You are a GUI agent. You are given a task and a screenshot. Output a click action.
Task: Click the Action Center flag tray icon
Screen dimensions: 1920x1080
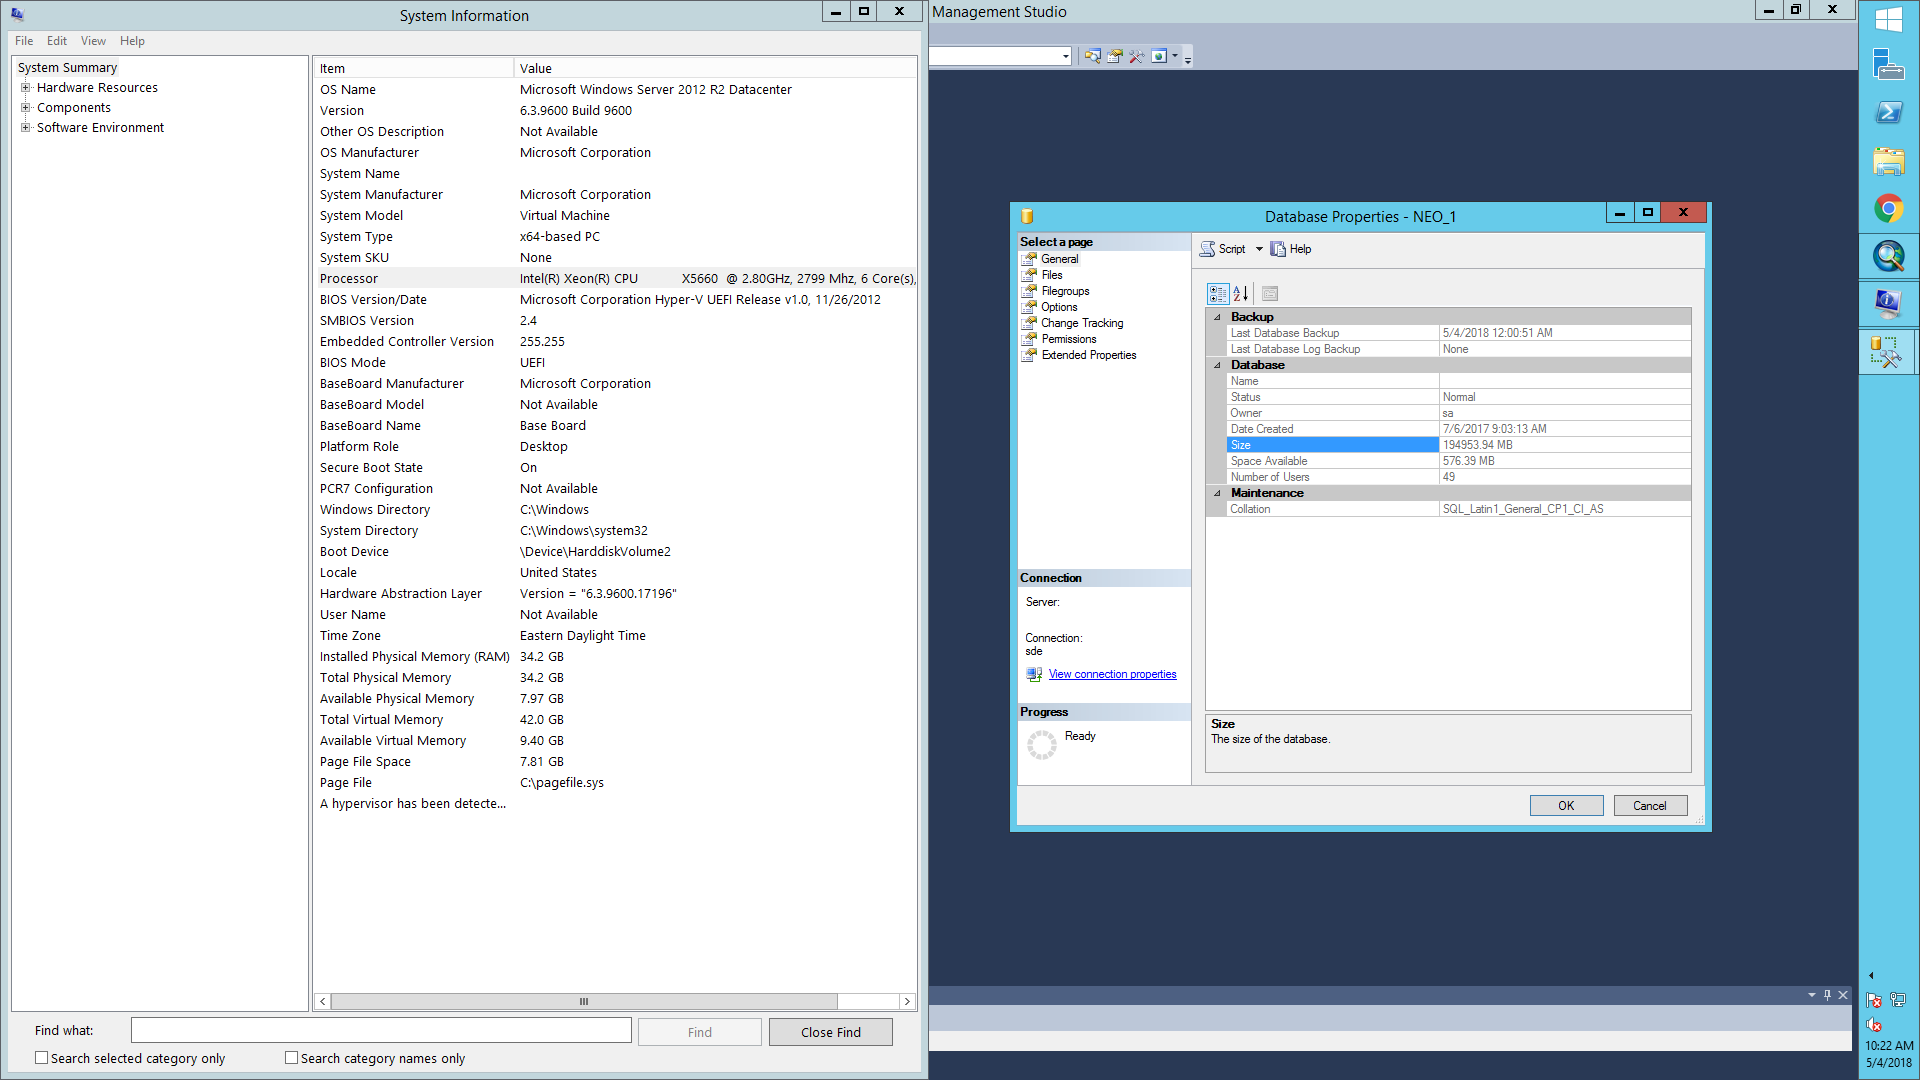(x=1875, y=1000)
